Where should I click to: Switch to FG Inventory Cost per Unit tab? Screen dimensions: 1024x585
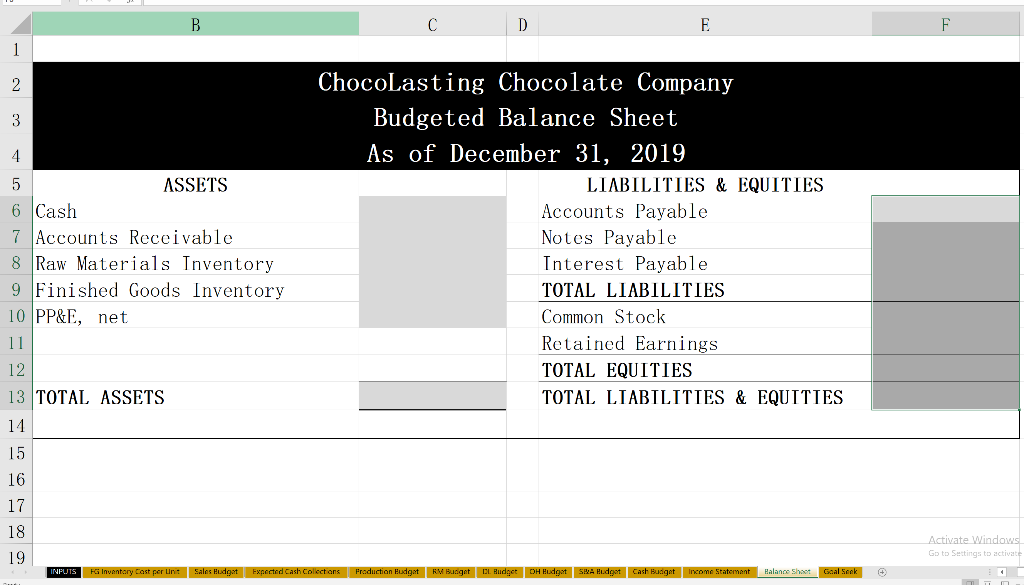pos(135,572)
